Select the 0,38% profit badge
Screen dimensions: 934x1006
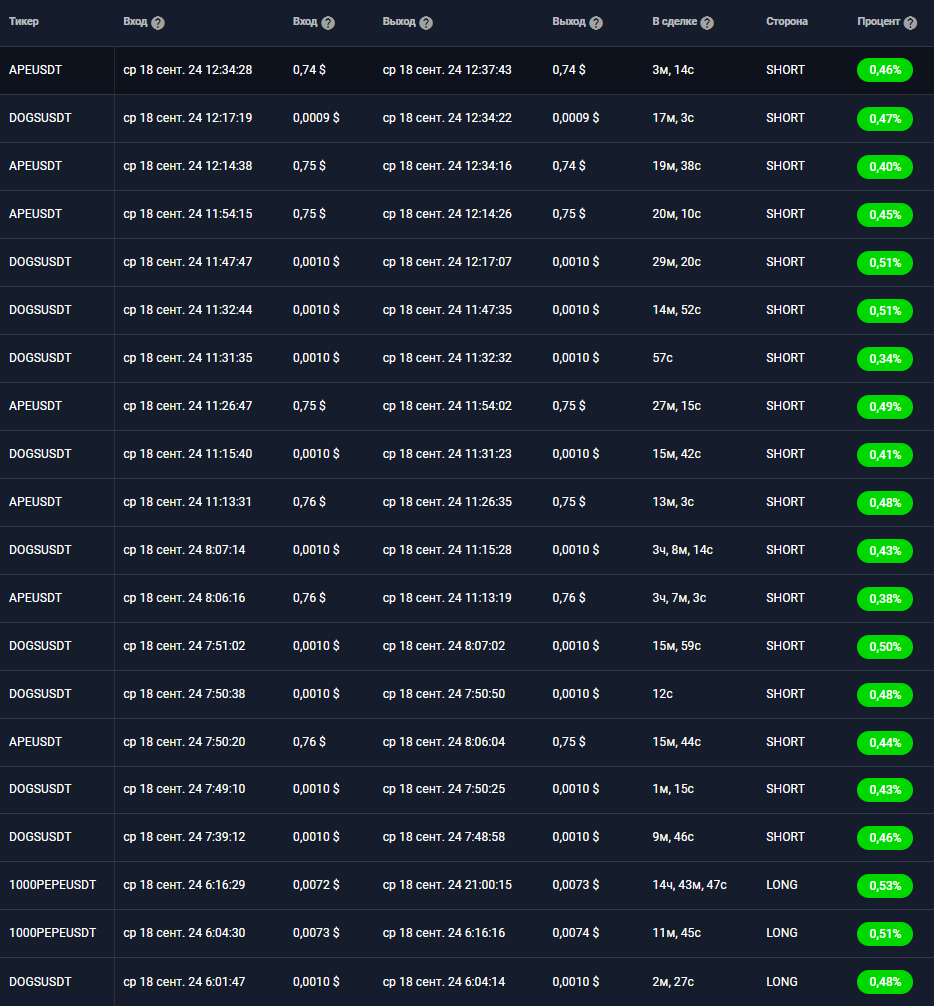tap(885, 599)
